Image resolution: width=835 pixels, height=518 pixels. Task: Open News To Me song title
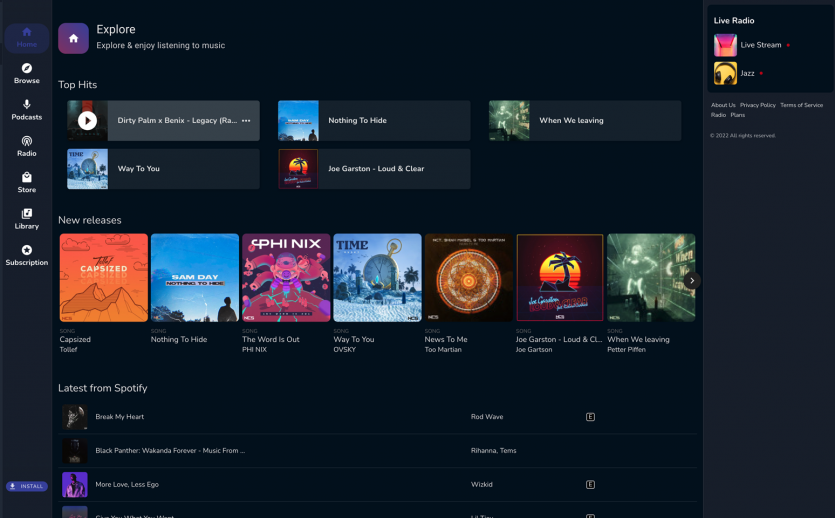[446, 340]
